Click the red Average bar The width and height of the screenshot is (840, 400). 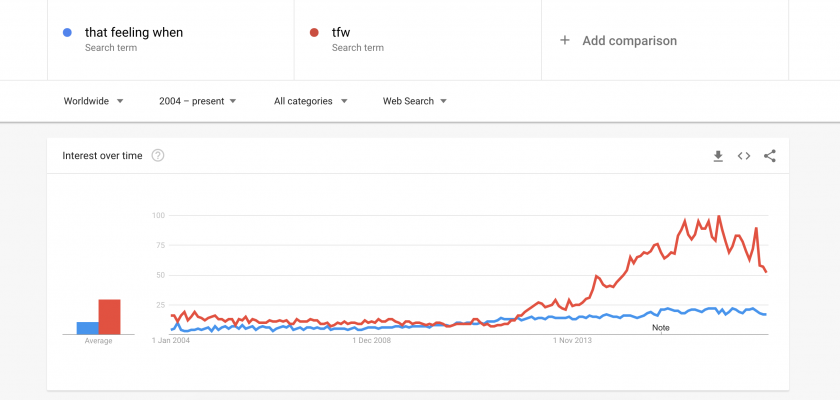click(108, 316)
